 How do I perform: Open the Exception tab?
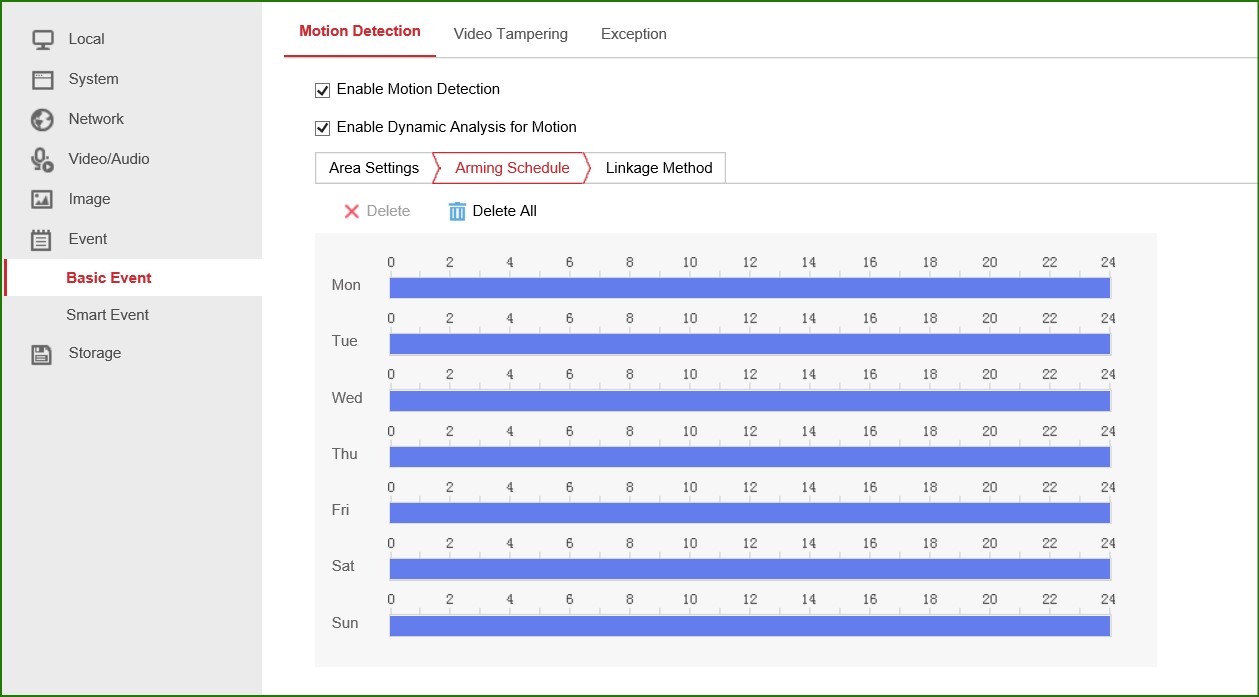[x=633, y=34]
